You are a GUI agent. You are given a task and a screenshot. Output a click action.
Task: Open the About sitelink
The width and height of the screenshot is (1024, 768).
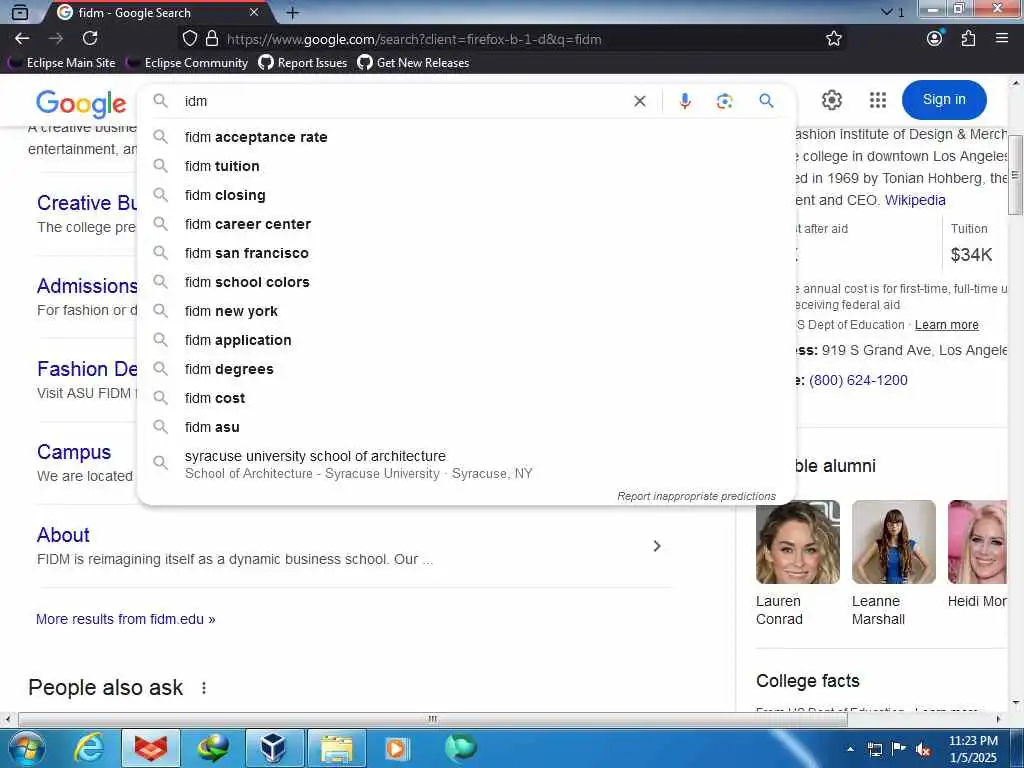point(63,535)
